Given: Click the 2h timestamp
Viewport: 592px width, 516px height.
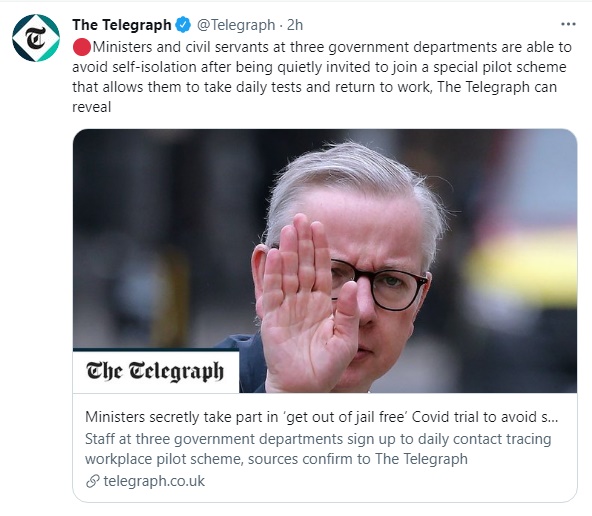Looking at the screenshot, I should pos(295,25).
